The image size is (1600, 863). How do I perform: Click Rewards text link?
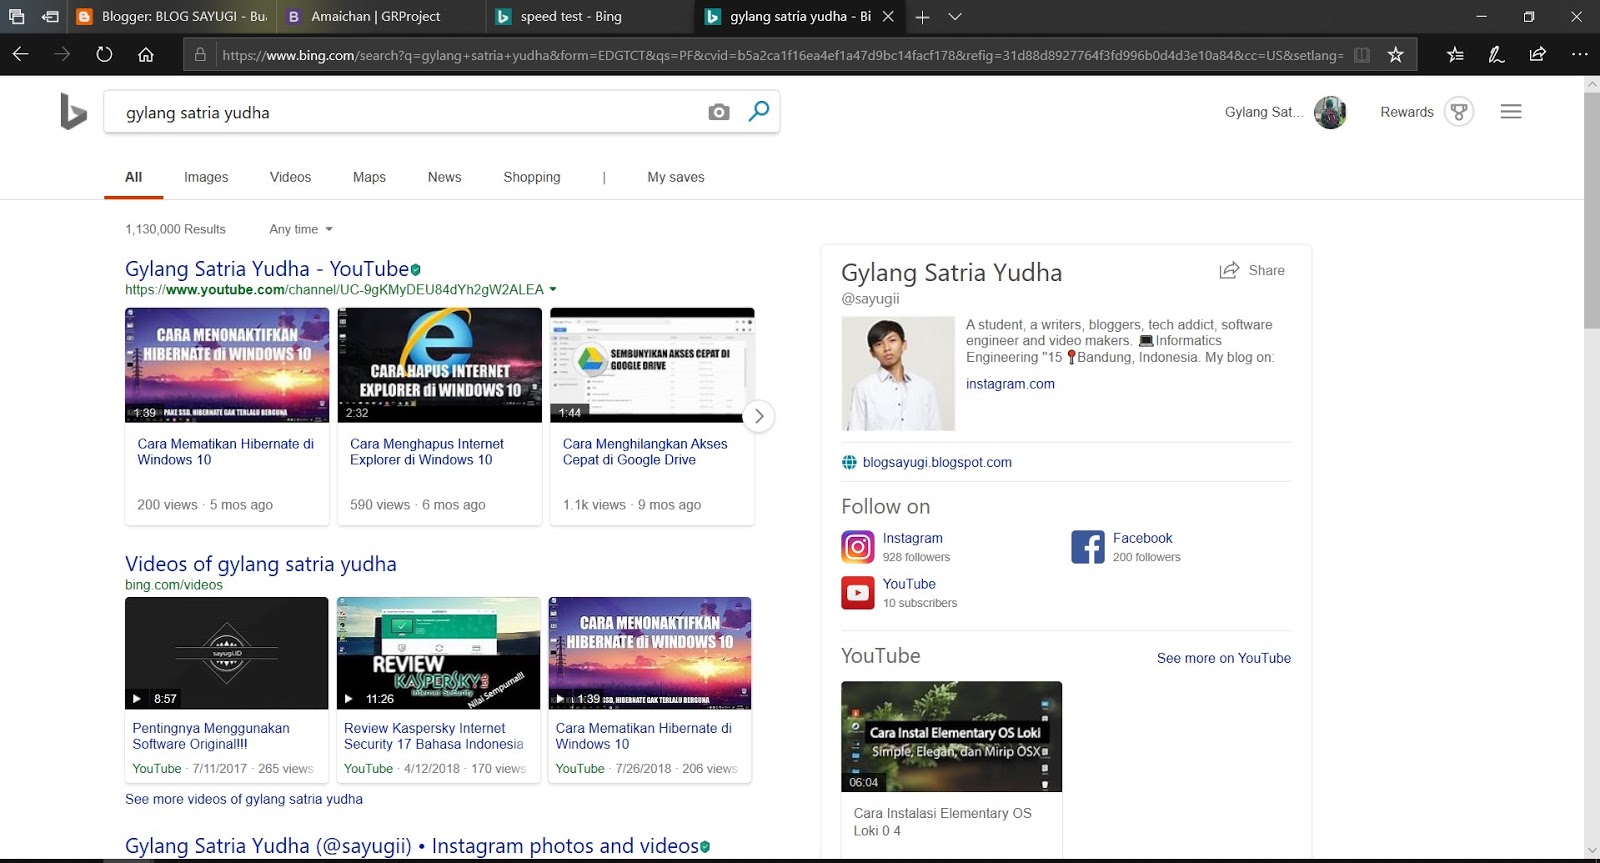[x=1407, y=112]
